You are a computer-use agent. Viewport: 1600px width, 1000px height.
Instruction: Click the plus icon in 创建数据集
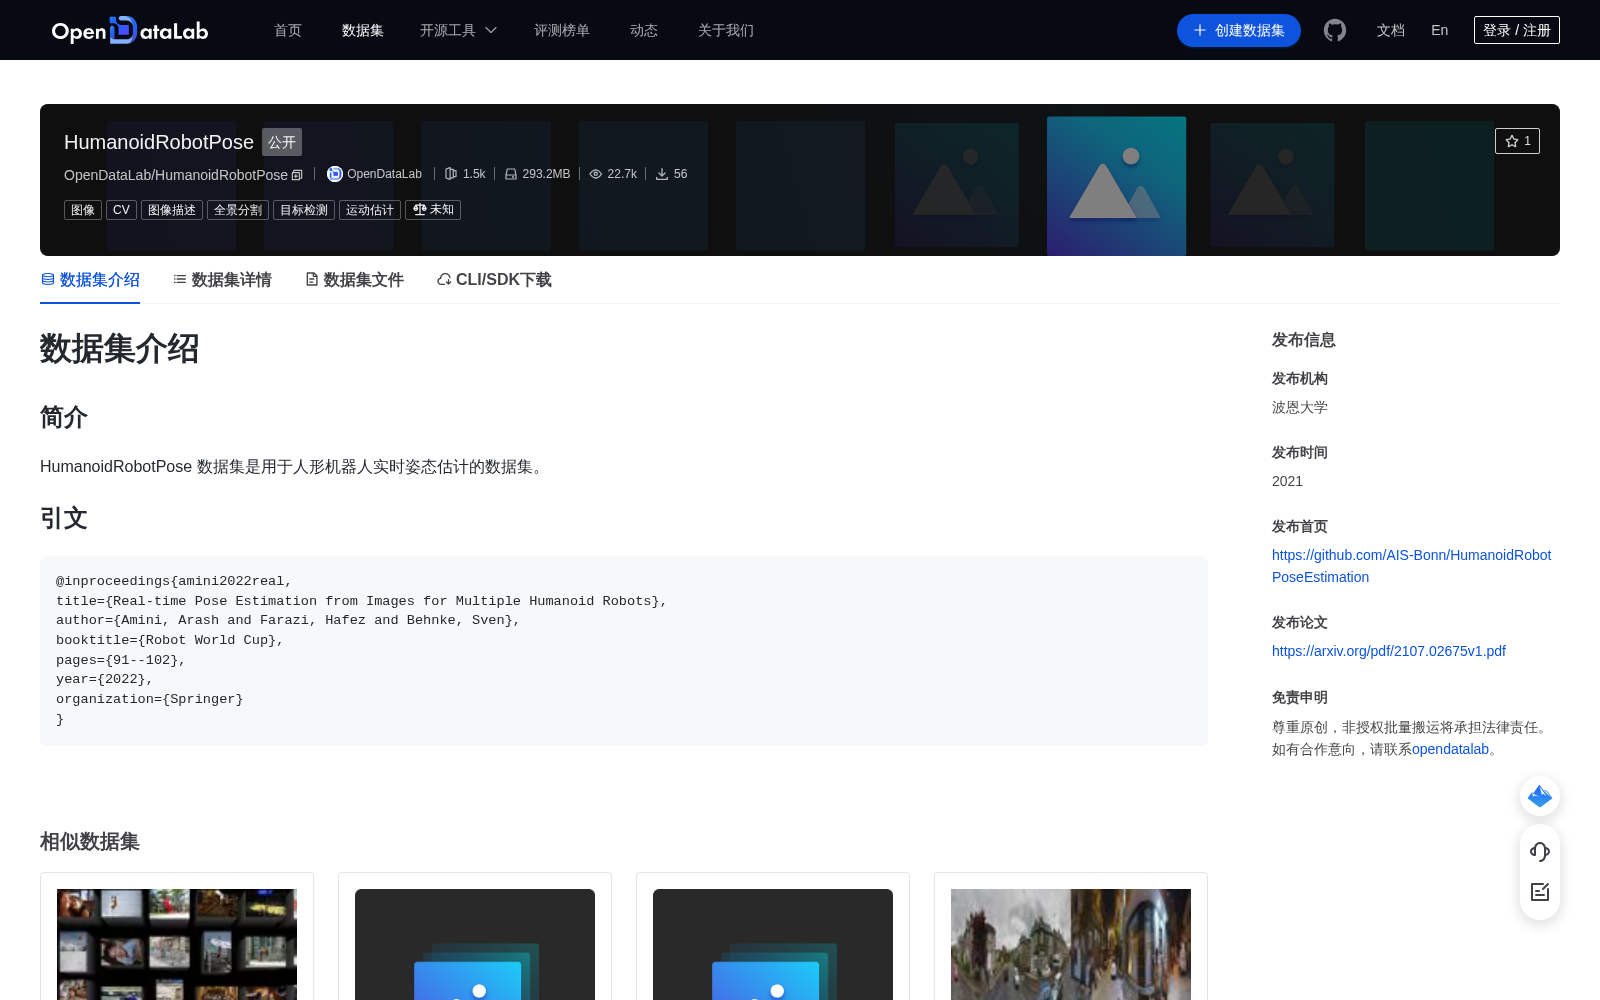(1200, 30)
